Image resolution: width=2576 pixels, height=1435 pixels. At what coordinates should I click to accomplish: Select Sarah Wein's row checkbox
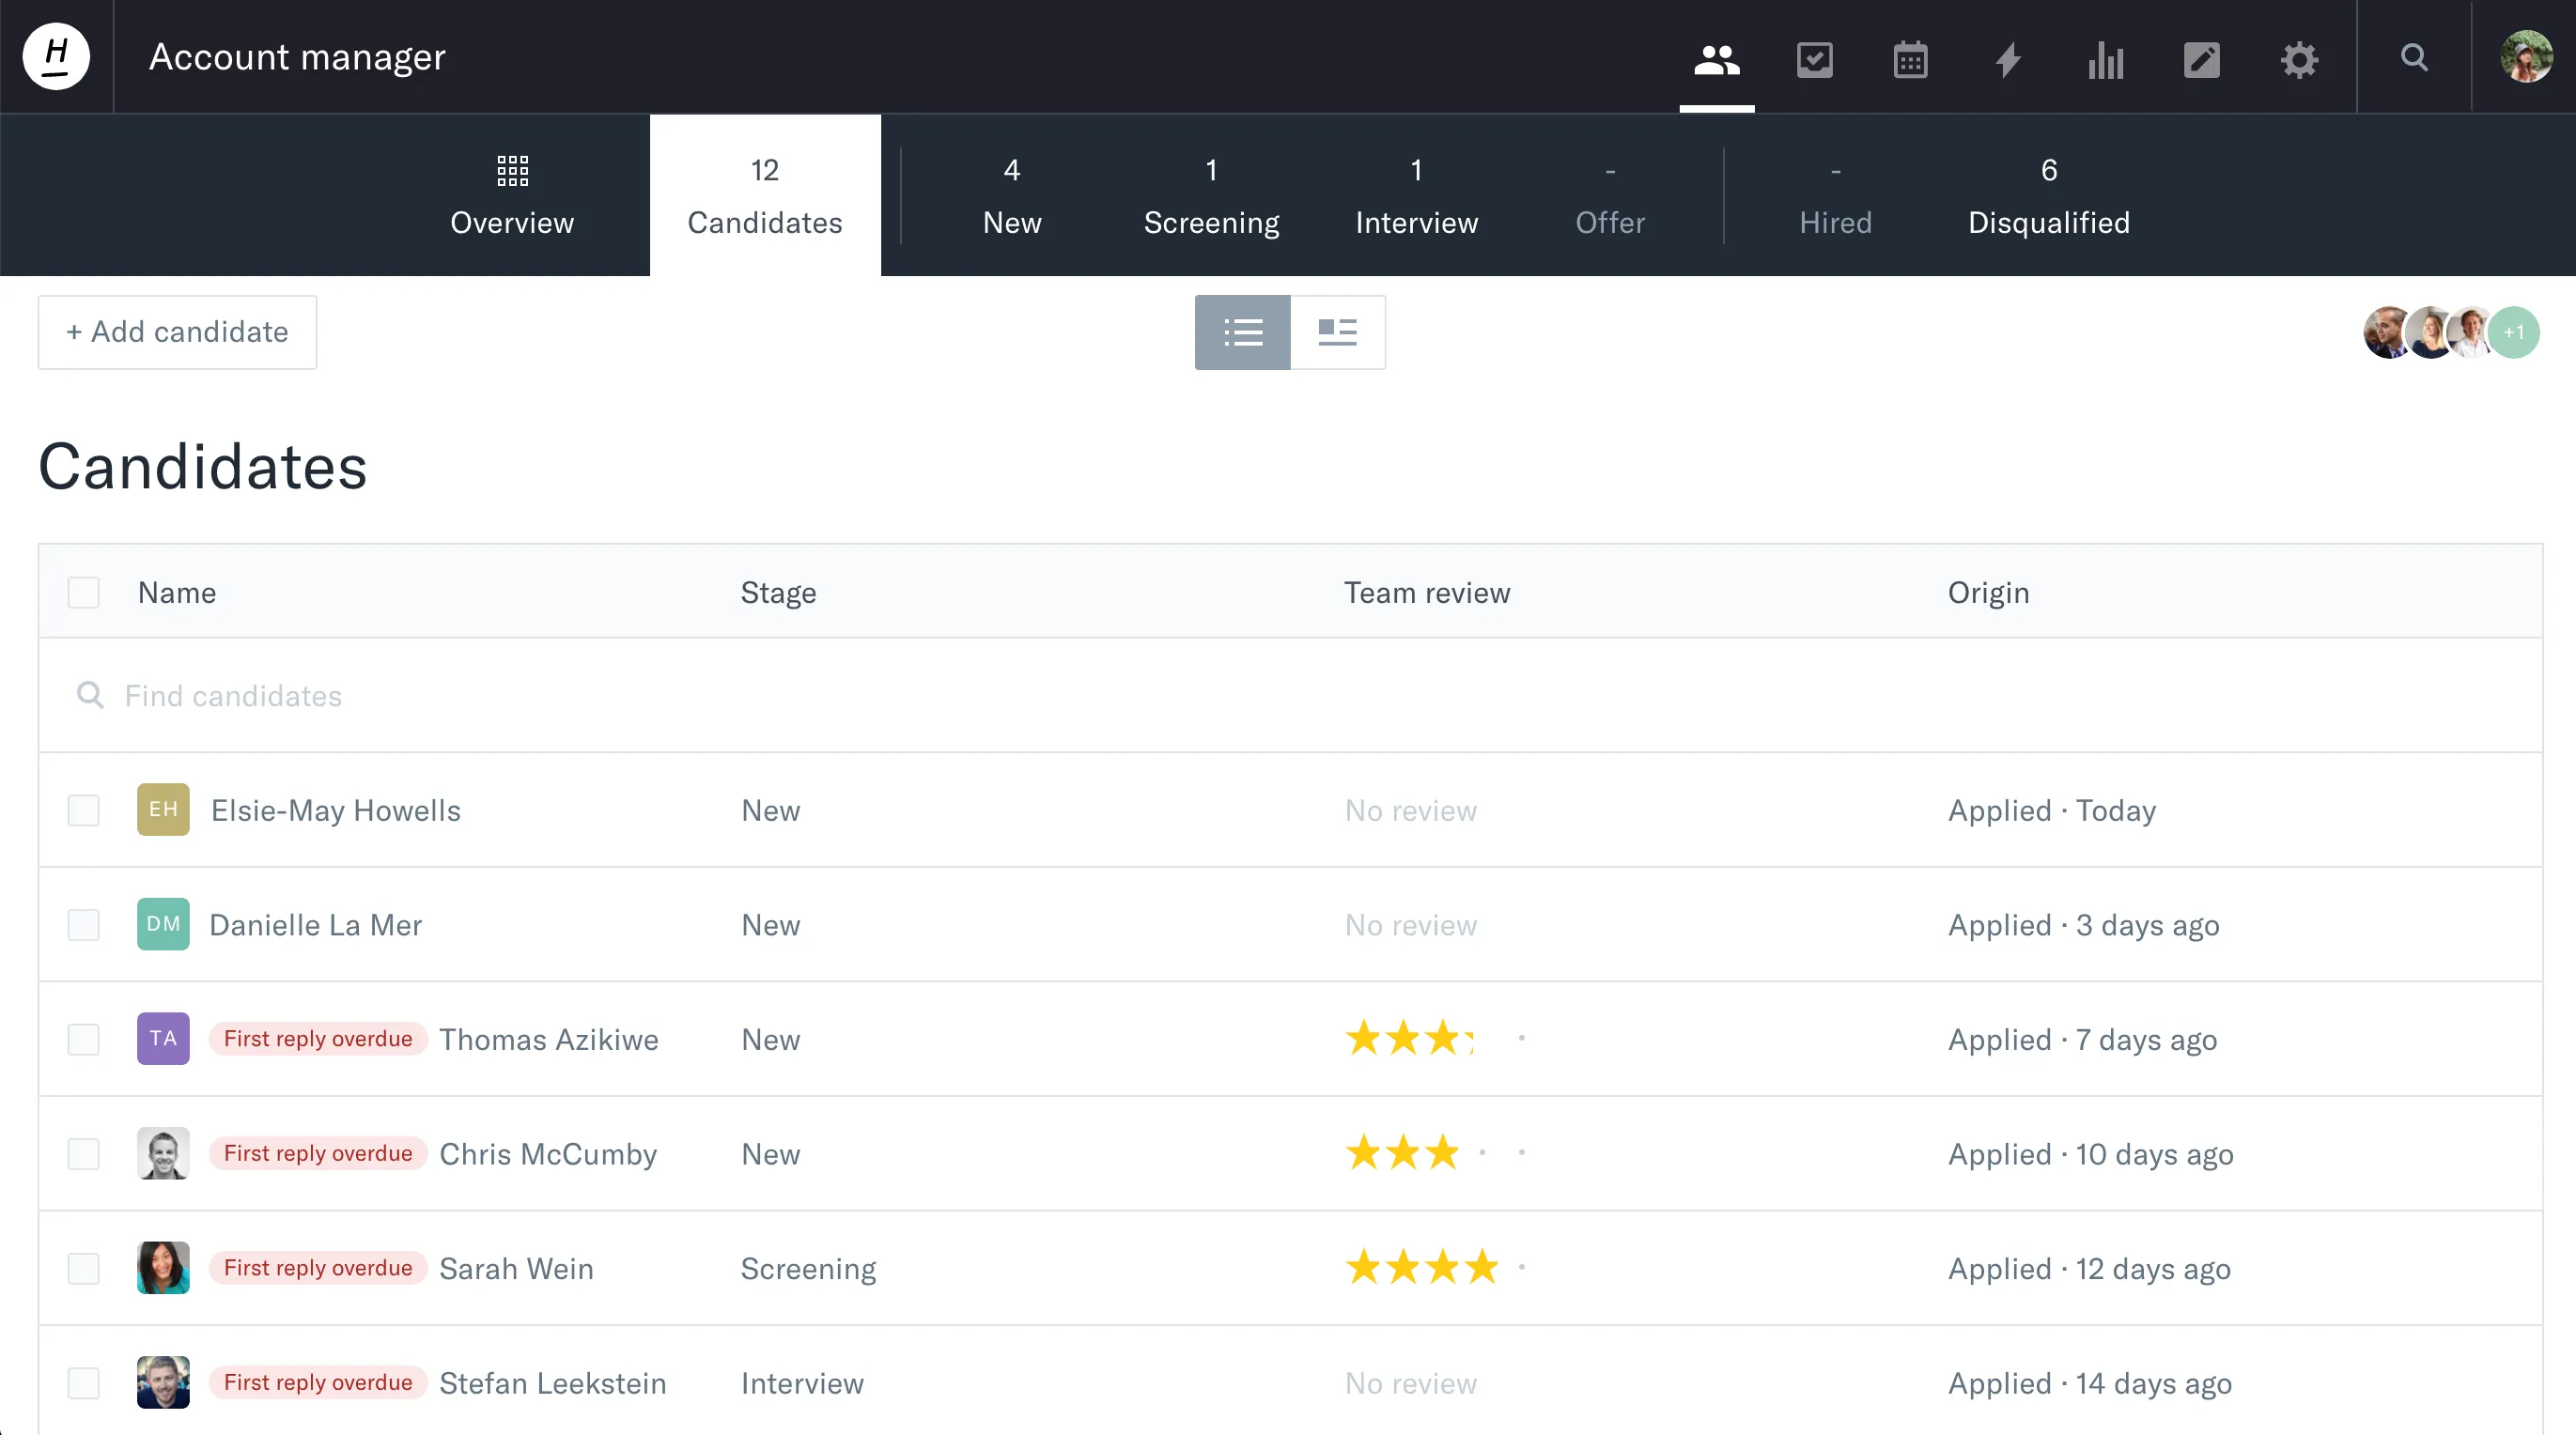(83, 1268)
